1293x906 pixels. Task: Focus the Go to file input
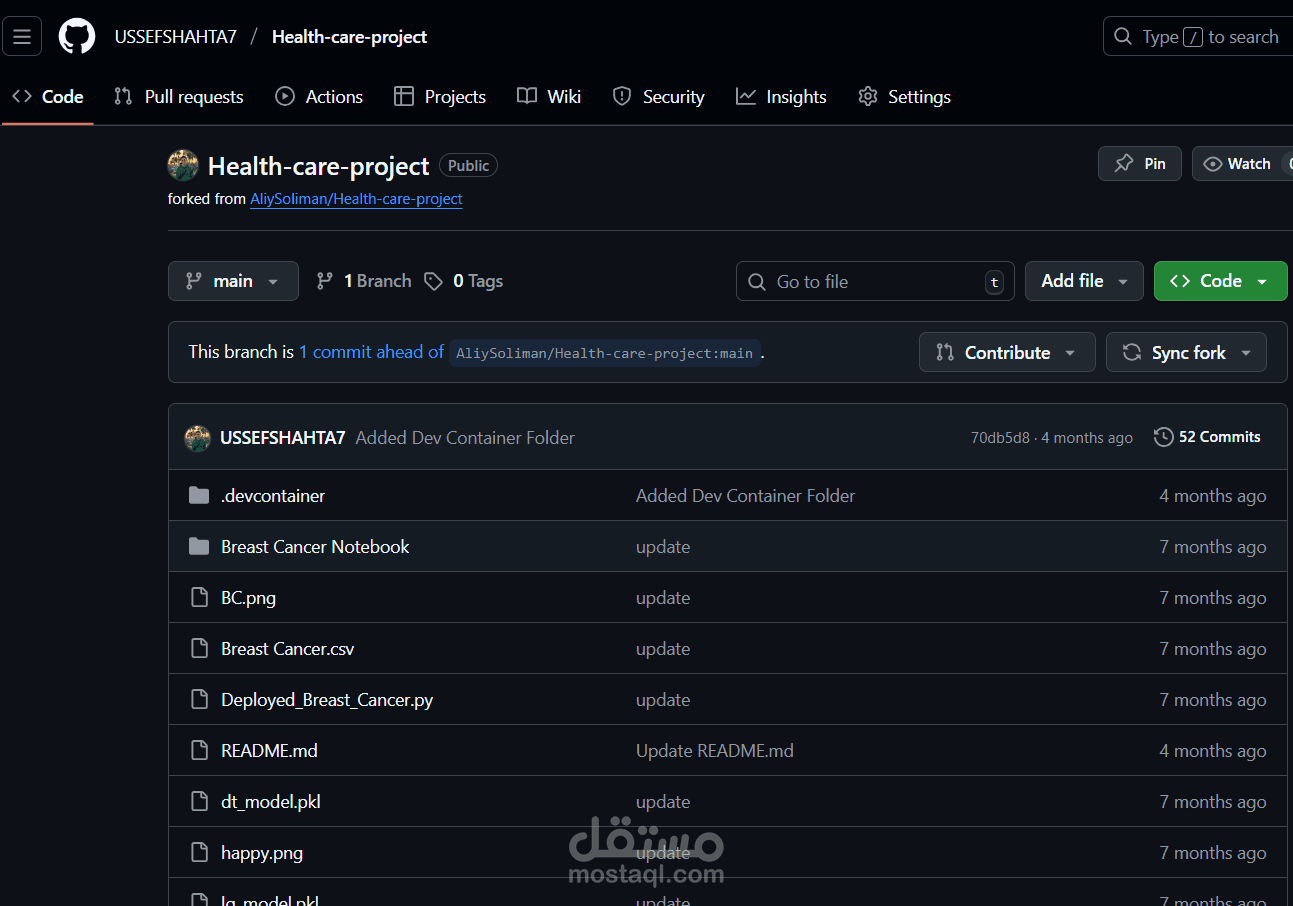tap(875, 281)
